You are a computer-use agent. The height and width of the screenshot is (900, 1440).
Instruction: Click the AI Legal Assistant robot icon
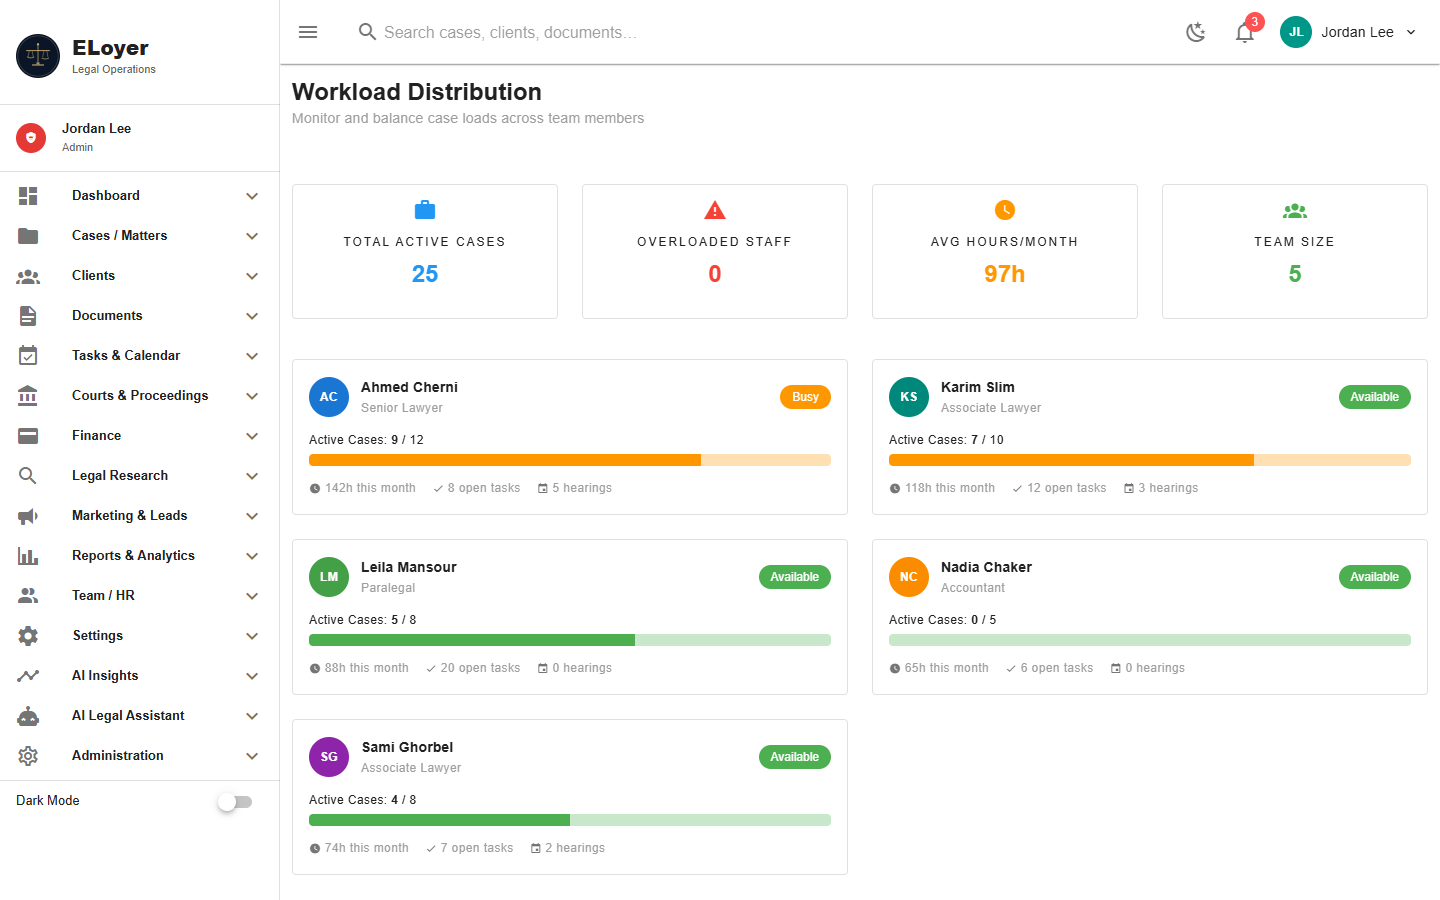(x=28, y=716)
